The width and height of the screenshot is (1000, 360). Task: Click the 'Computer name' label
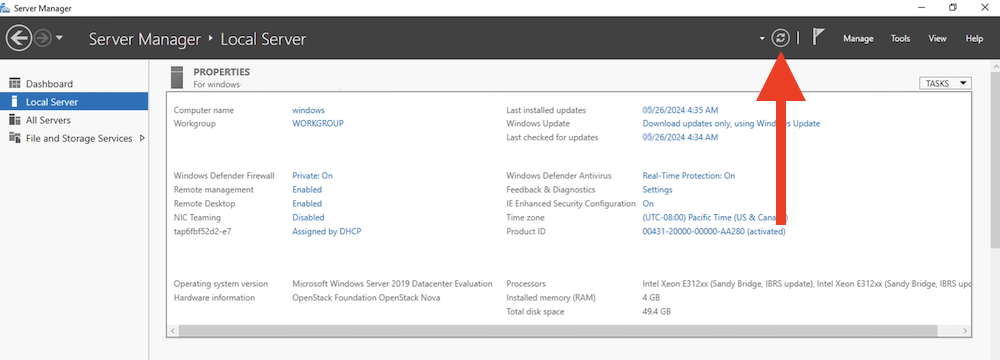(x=203, y=110)
